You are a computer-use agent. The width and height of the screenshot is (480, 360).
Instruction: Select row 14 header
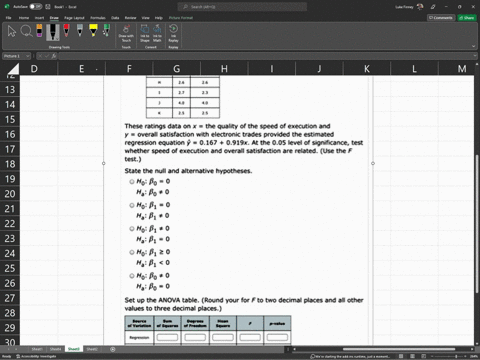click(x=10, y=105)
